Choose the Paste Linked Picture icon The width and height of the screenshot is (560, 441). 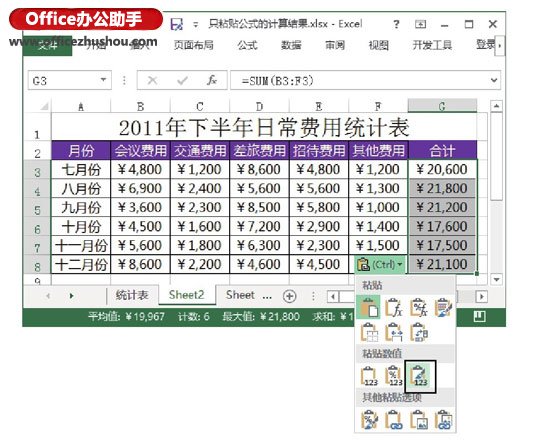tap(443, 420)
